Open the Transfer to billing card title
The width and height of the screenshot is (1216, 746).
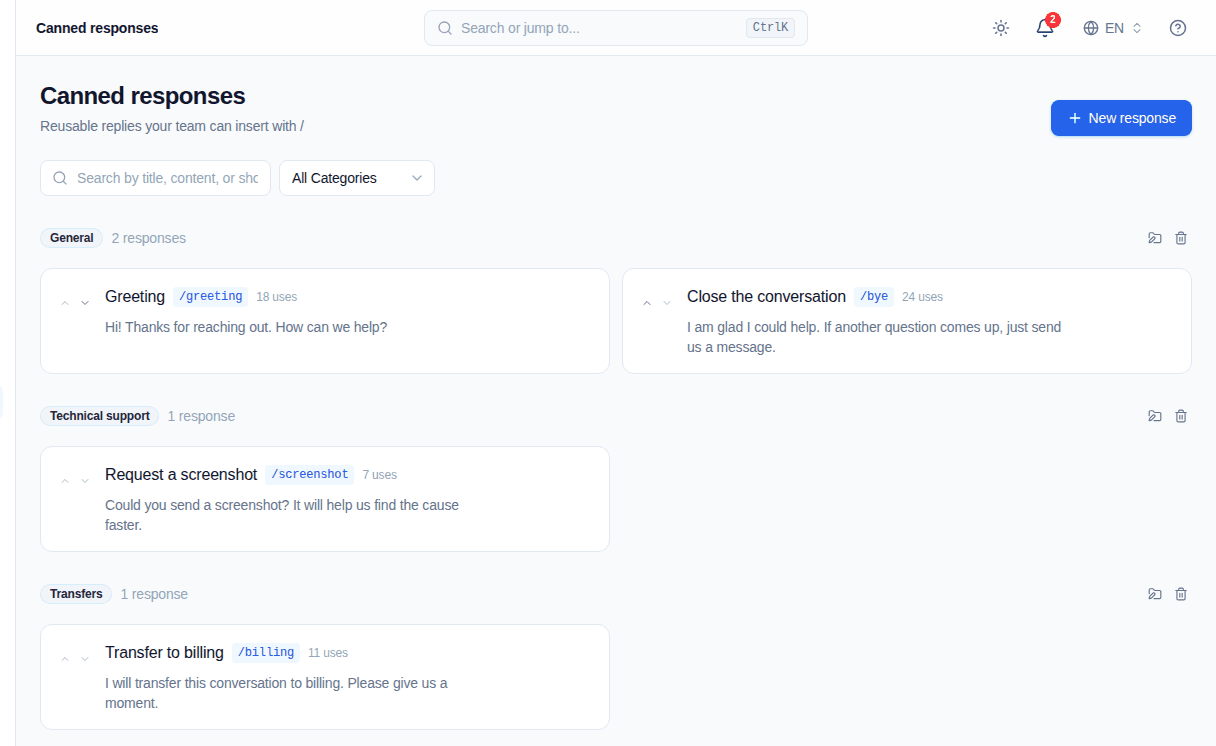pos(164,652)
